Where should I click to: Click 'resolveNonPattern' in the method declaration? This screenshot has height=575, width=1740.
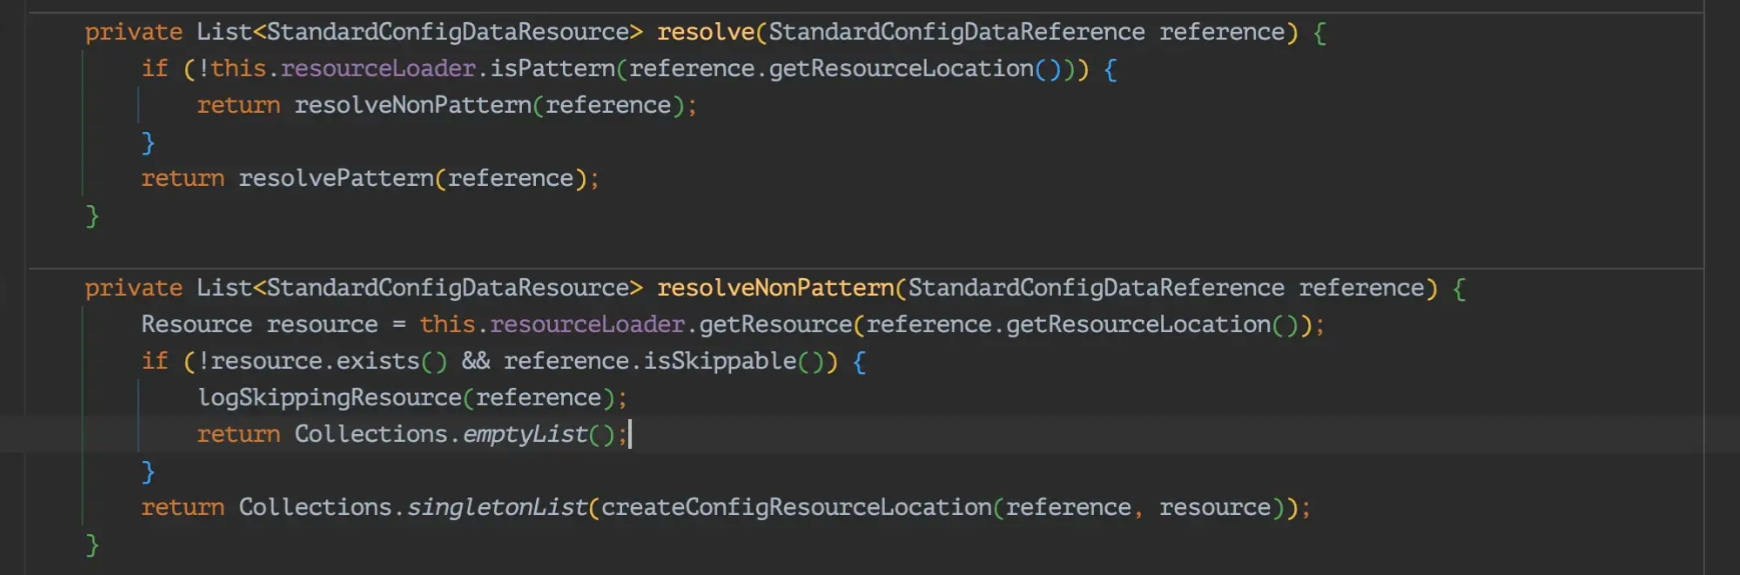coord(775,288)
